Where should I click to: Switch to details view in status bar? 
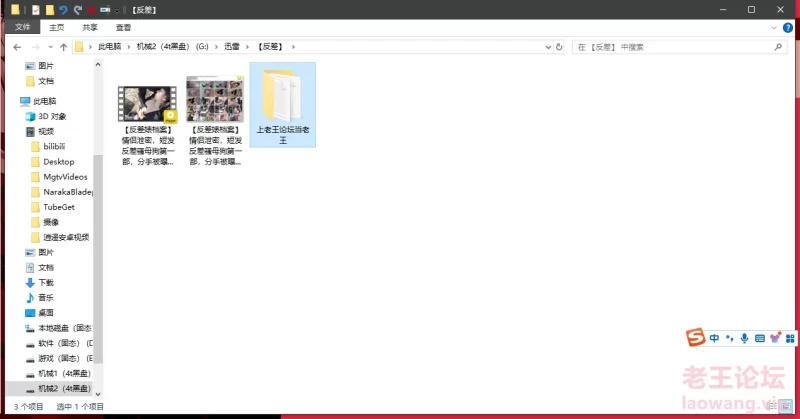coord(772,406)
